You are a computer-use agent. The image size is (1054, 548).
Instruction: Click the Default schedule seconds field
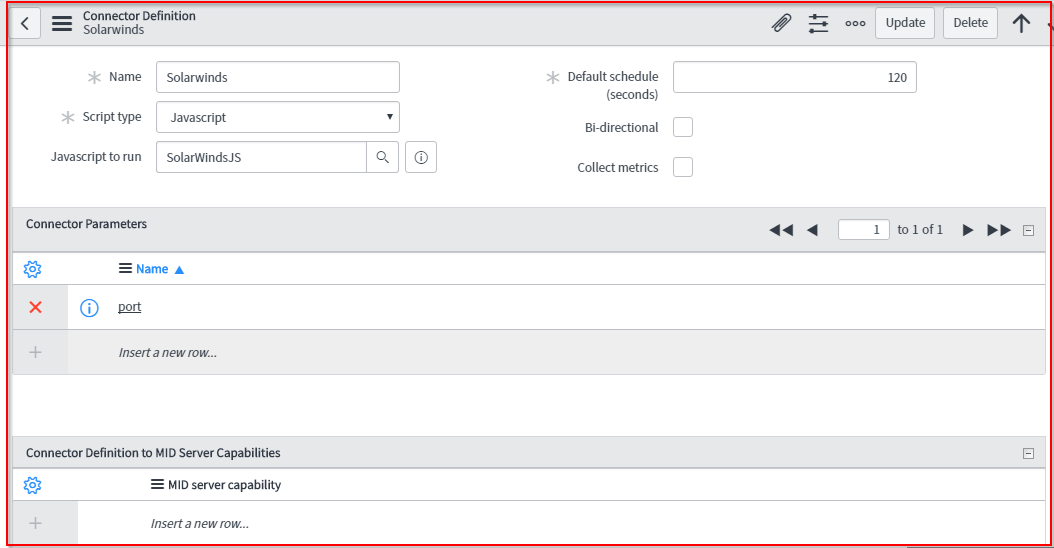tap(795, 77)
